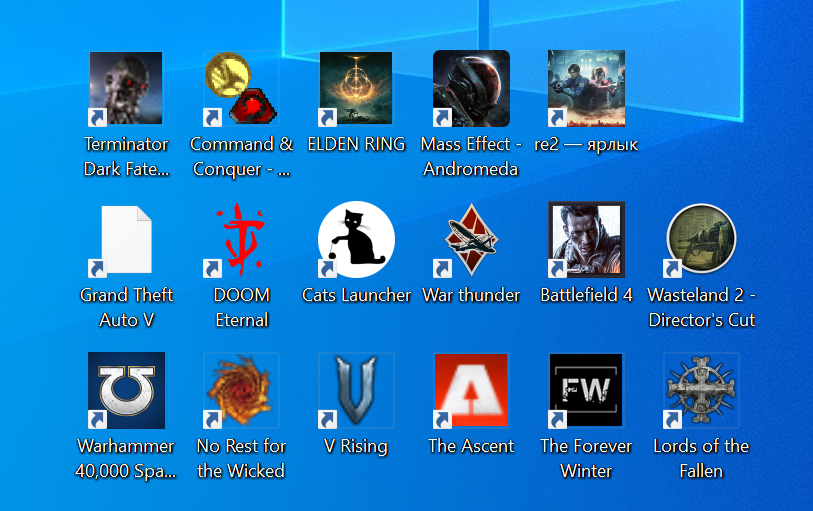813x511 pixels.
Task: Click the 'ELDEN RING' text label
Action: coord(356,144)
